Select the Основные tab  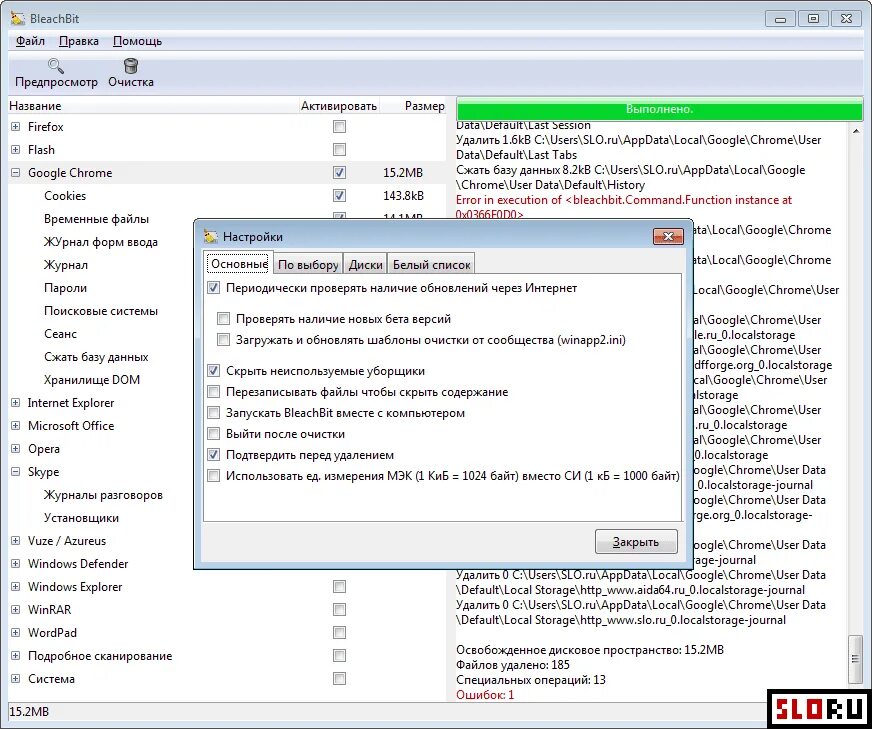pos(239,264)
